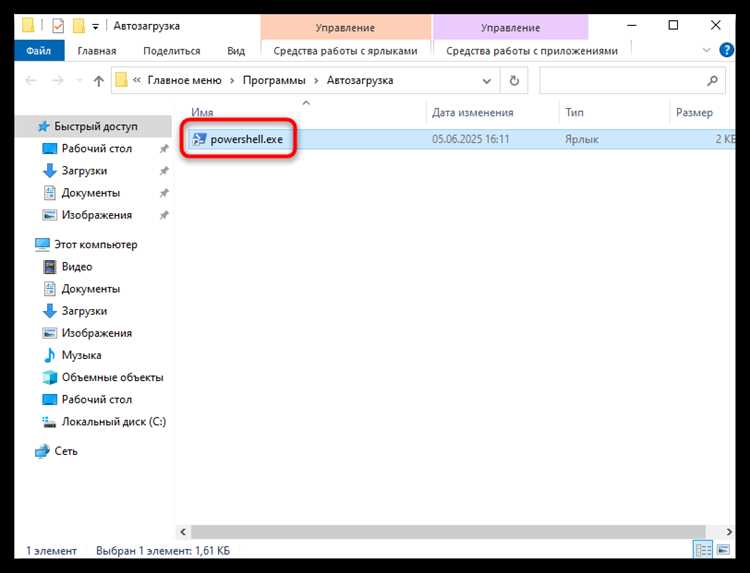Open Изображения under Этот компьютер
Image resolution: width=750 pixels, height=573 pixels.
[x=97, y=333]
